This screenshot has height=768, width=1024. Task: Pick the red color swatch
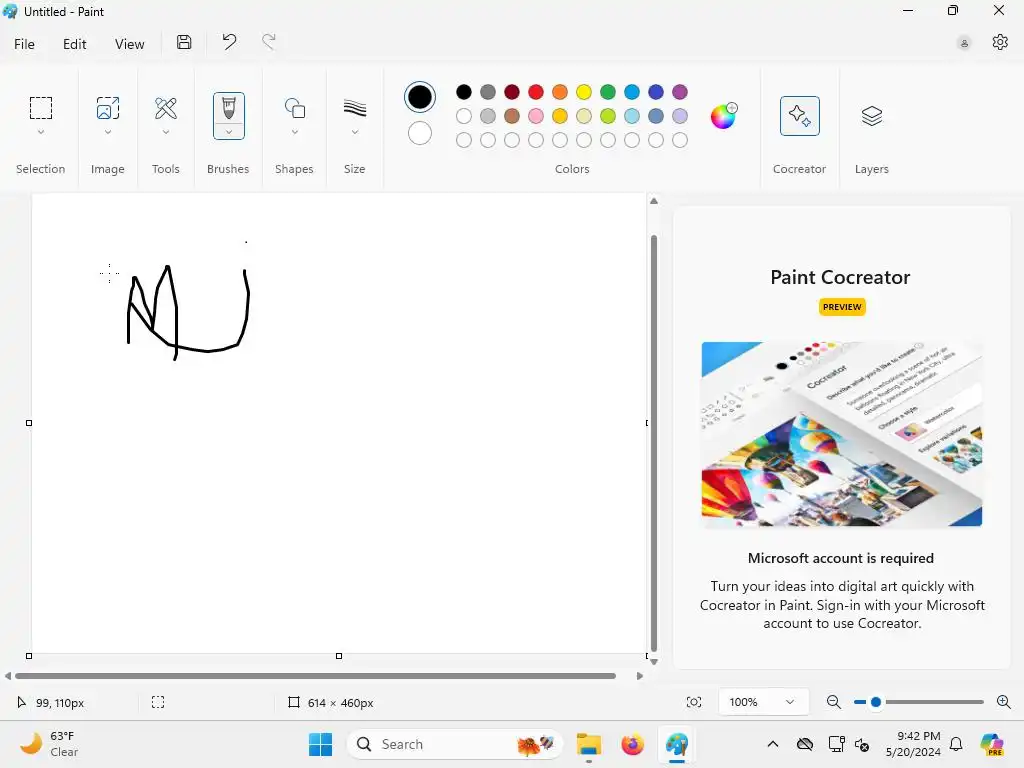[x=536, y=92]
